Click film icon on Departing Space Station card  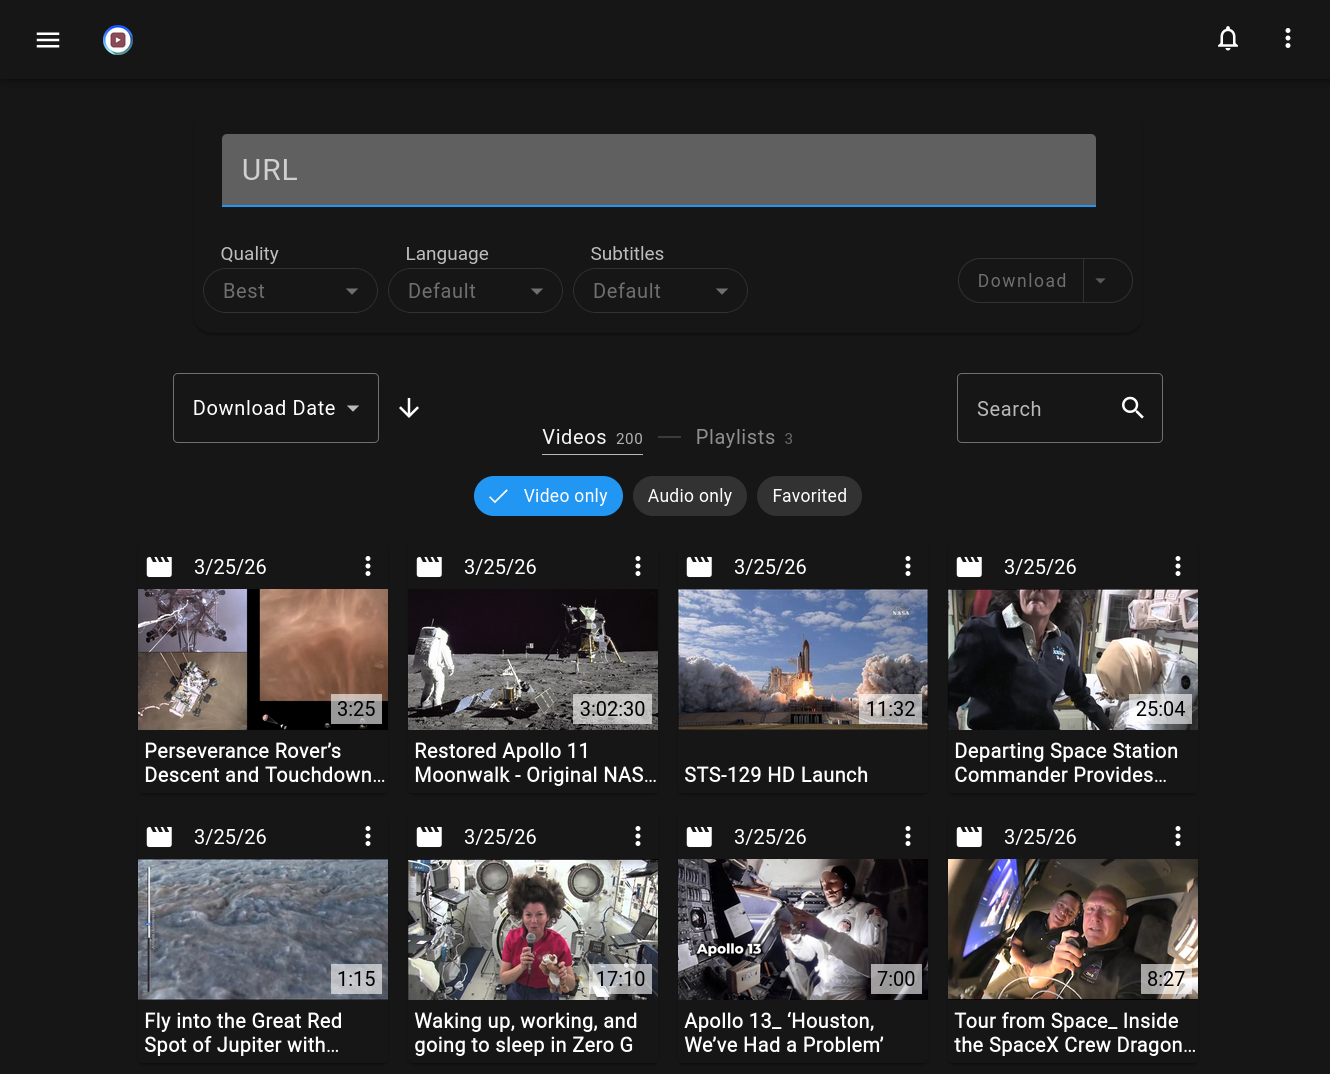click(x=969, y=567)
